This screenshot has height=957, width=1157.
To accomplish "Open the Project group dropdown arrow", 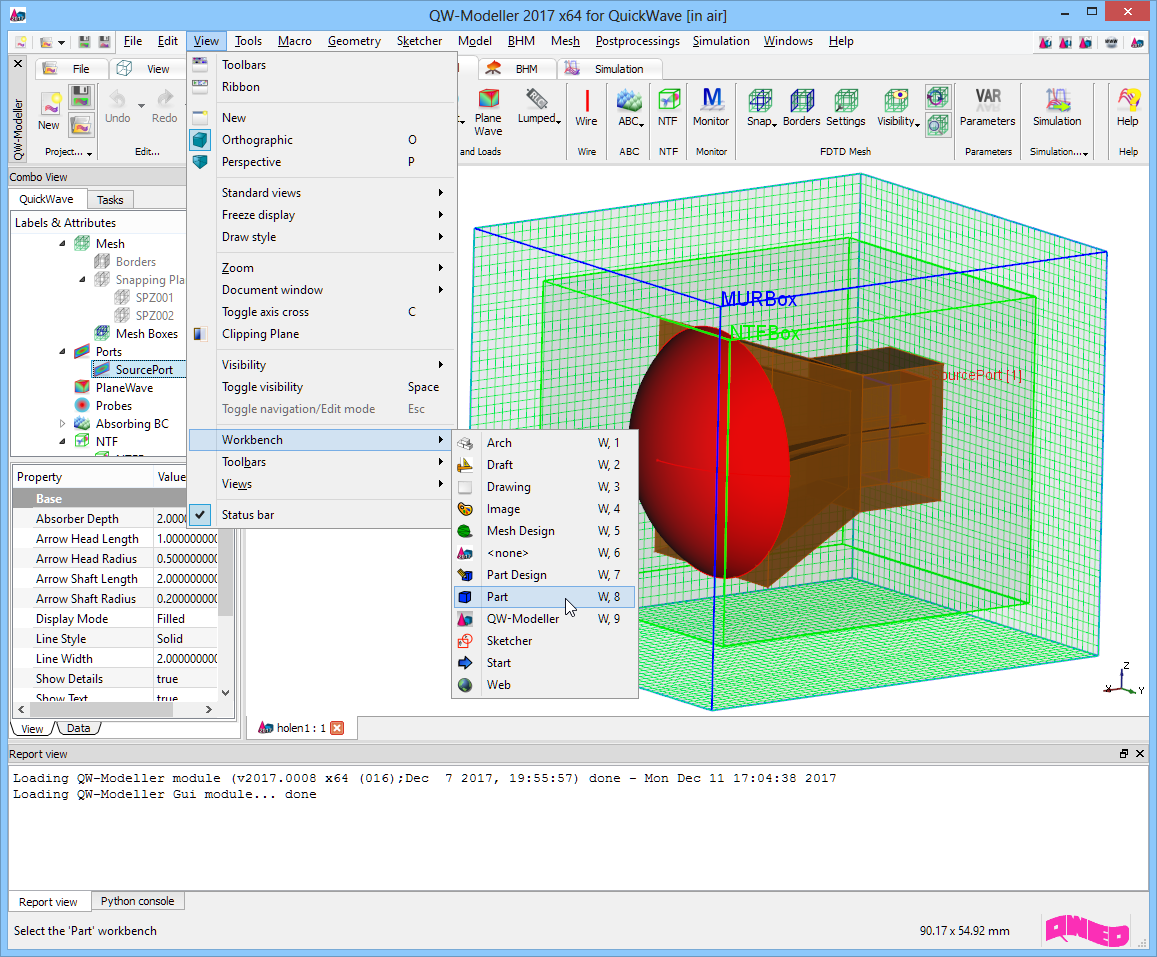I will [x=89, y=153].
